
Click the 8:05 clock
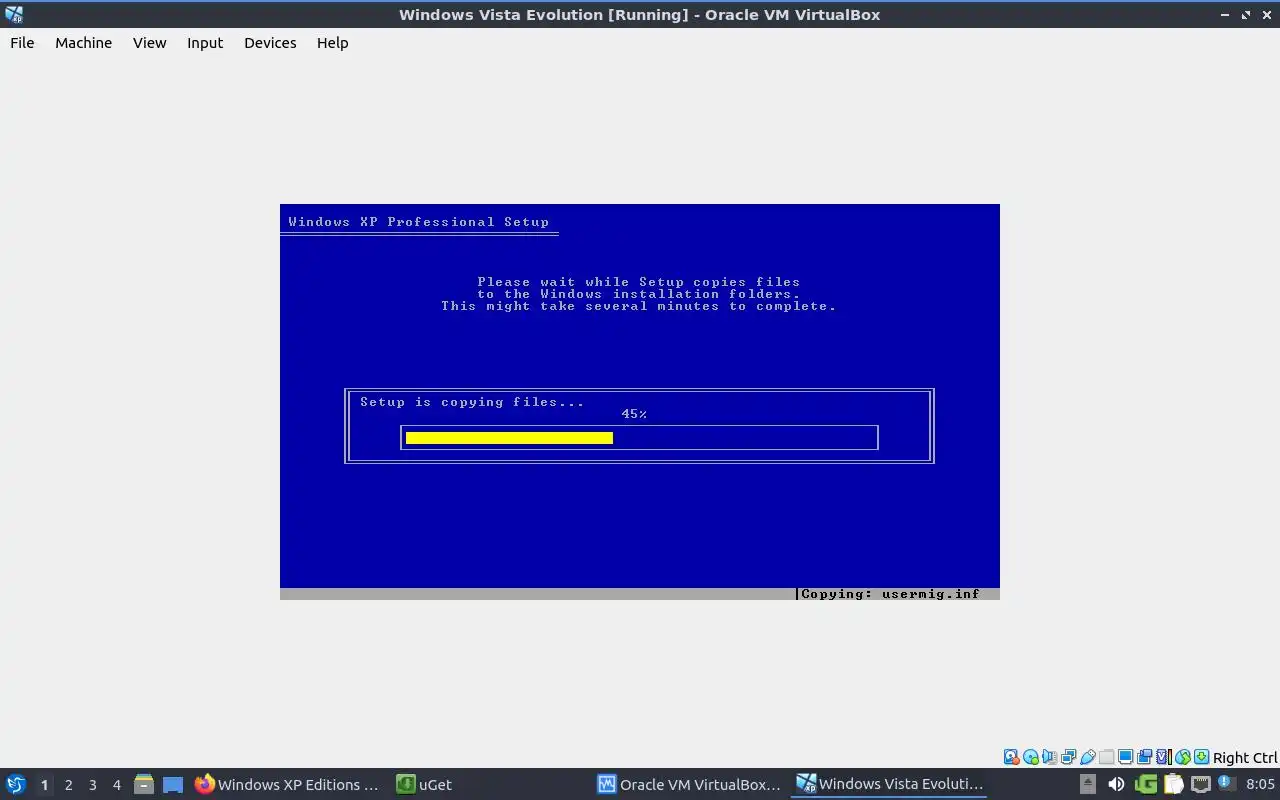pyautogui.click(x=1260, y=784)
